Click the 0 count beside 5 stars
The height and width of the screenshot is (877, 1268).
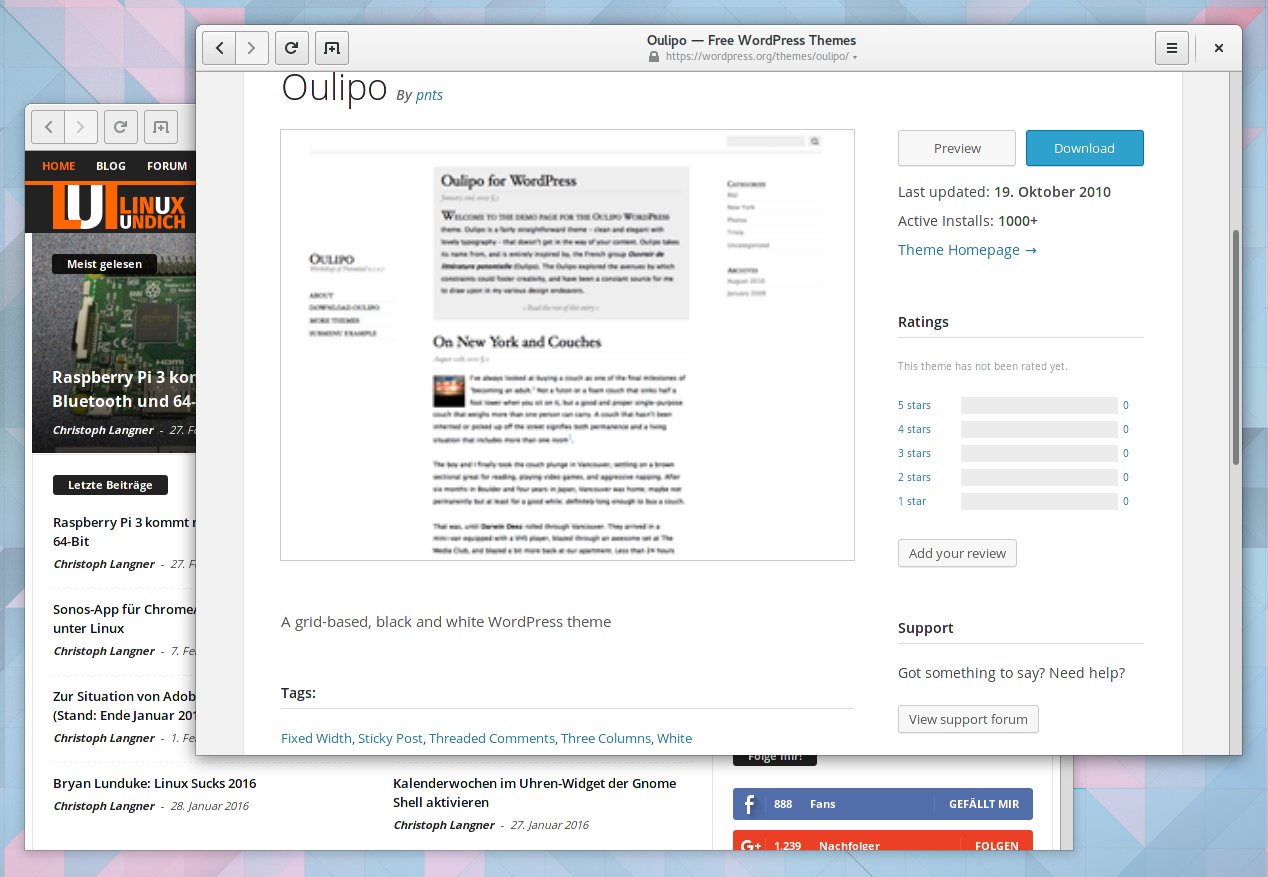(1126, 405)
